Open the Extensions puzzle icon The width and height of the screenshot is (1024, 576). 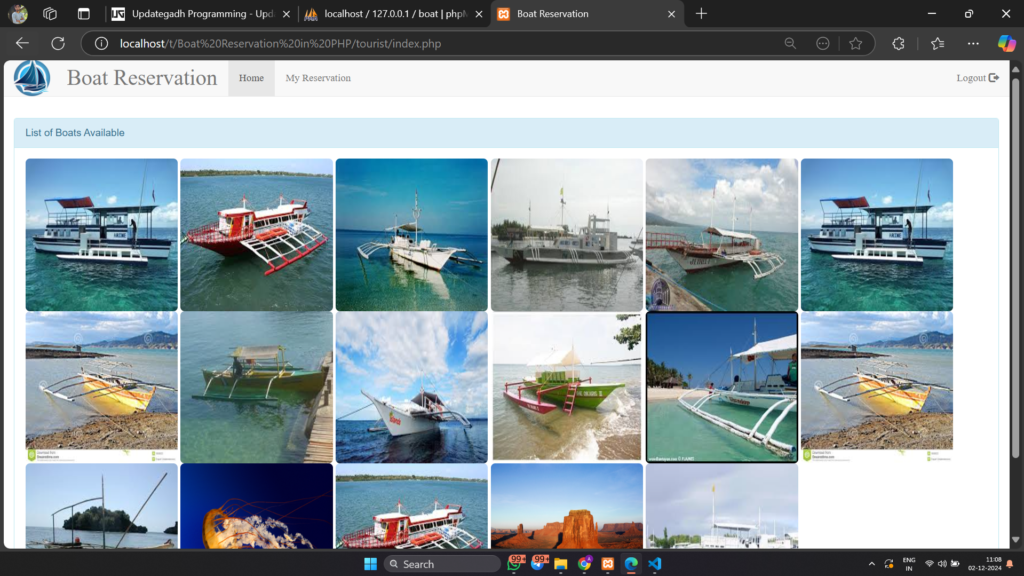tap(899, 44)
